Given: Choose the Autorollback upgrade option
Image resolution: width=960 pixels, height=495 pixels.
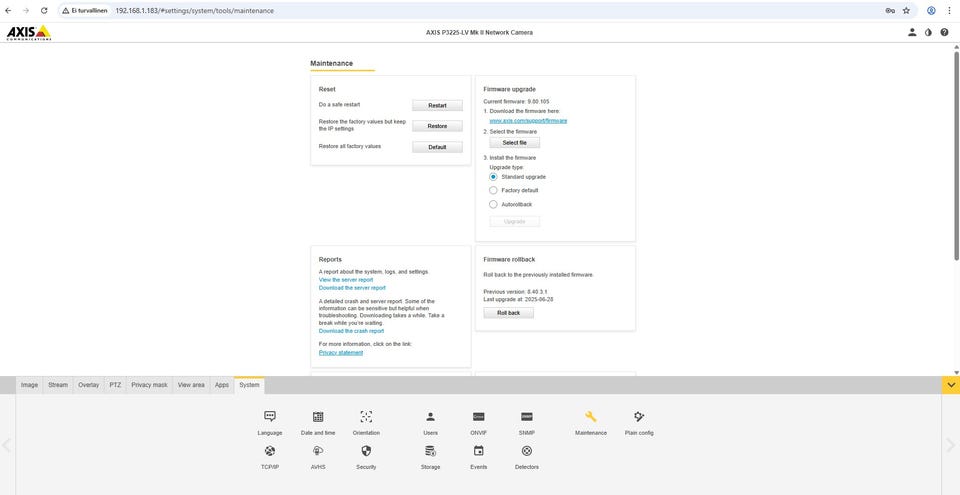Looking at the screenshot, I should (x=493, y=204).
